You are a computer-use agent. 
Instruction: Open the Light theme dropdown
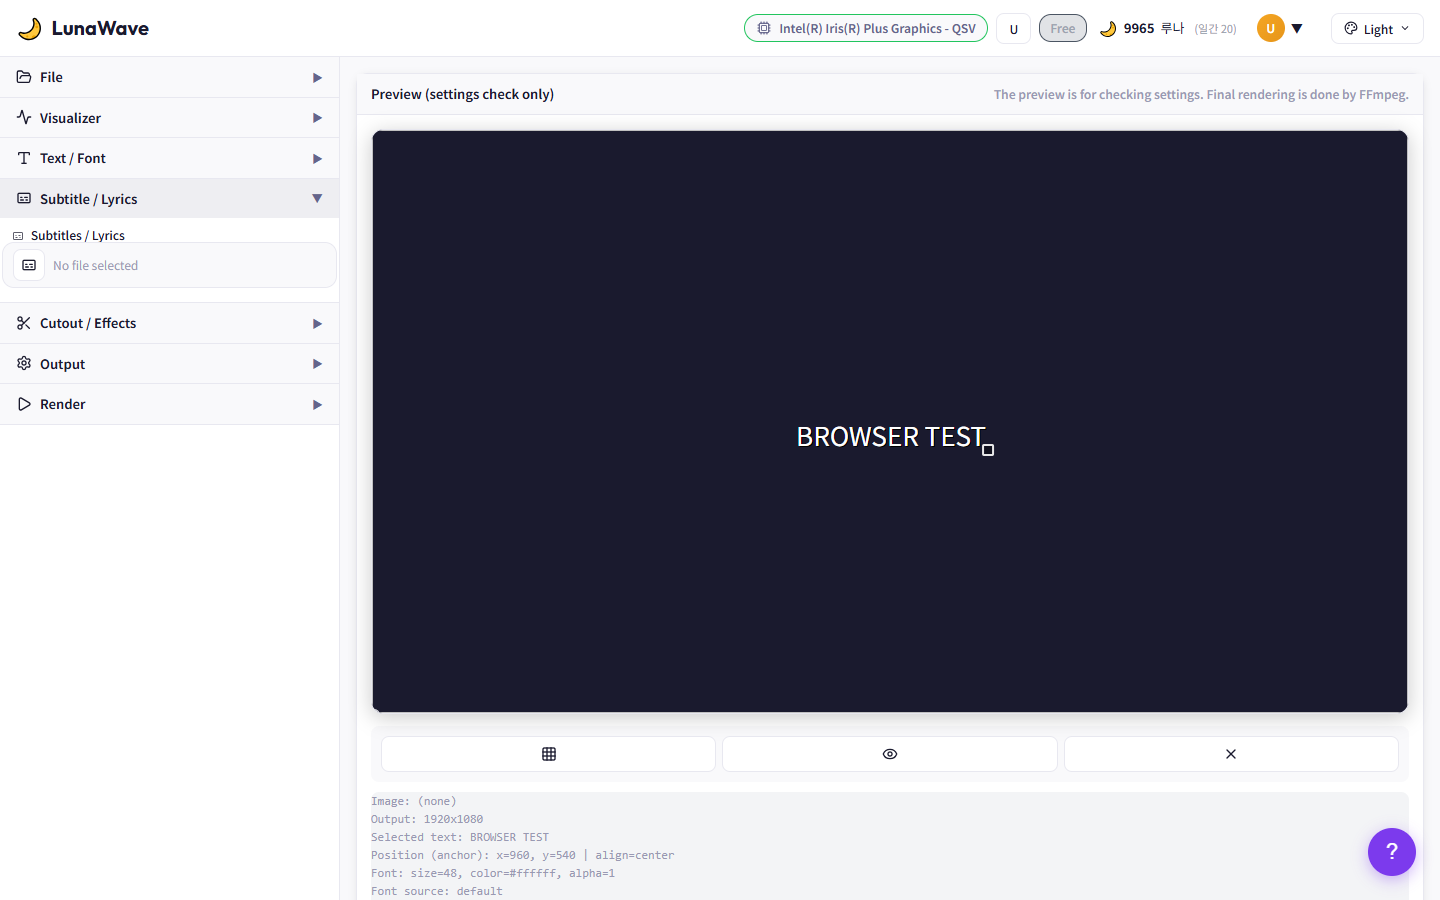pyautogui.click(x=1376, y=29)
